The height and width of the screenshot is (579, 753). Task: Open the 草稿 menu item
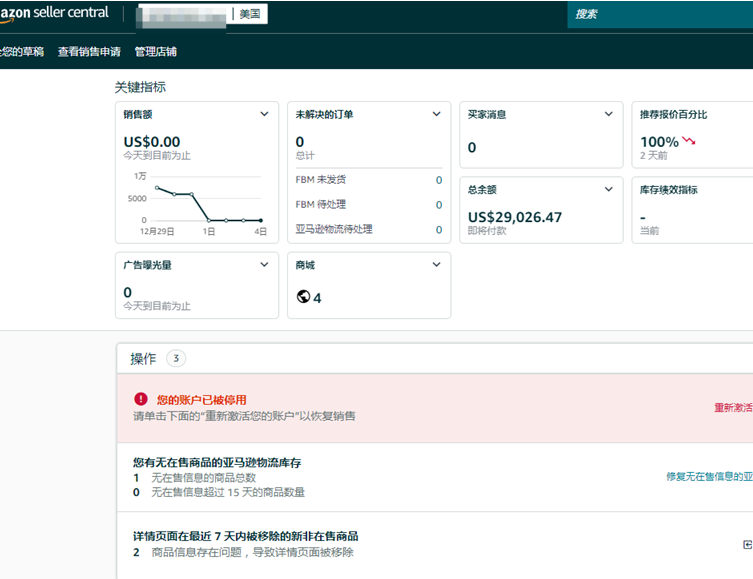(x=22, y=51)
